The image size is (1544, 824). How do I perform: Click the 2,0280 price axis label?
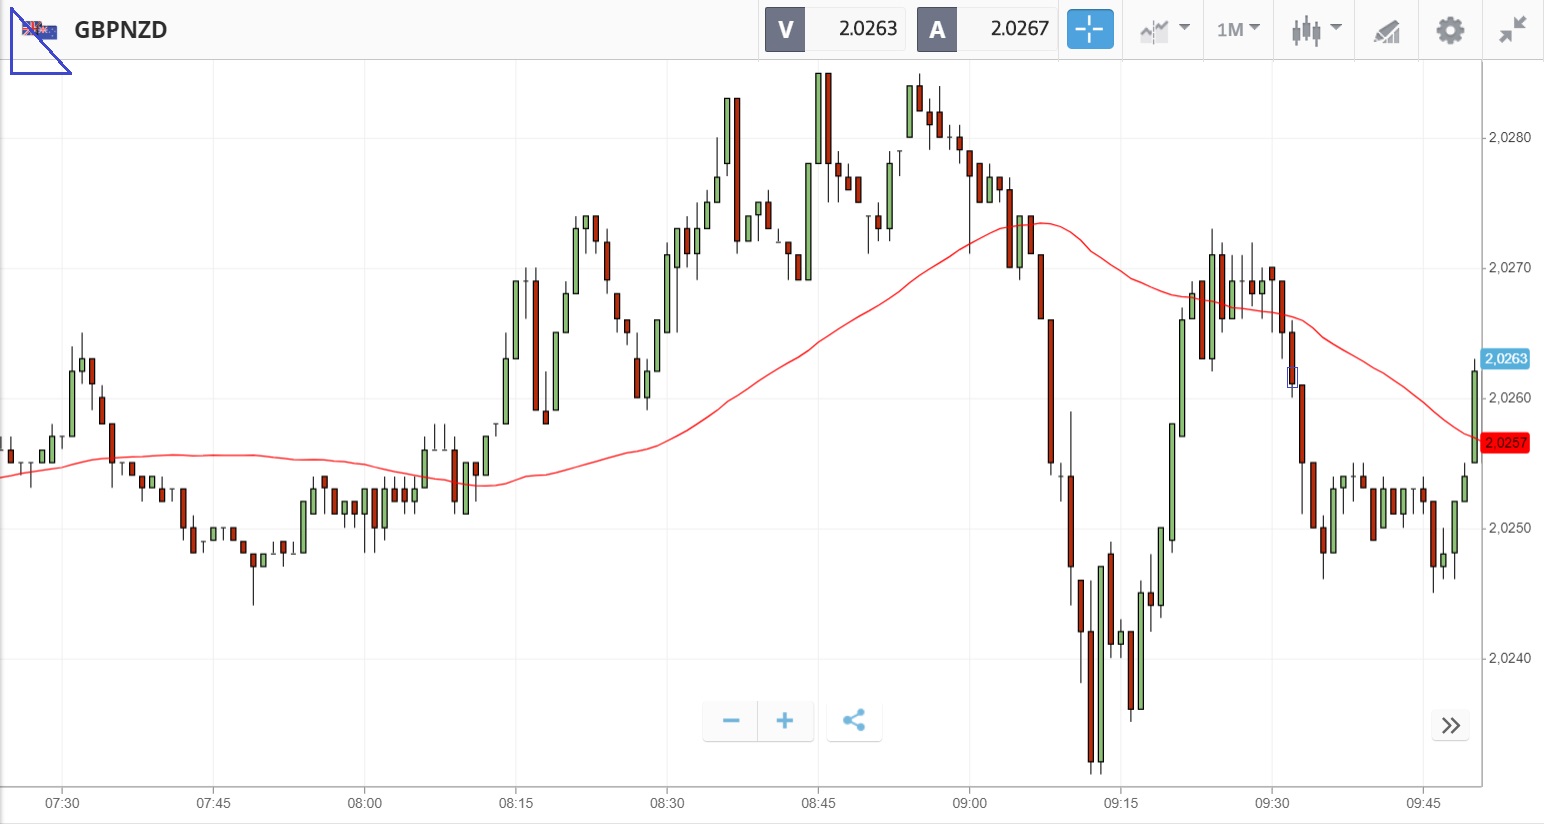pyautogui.click(x=1509, y=138)
